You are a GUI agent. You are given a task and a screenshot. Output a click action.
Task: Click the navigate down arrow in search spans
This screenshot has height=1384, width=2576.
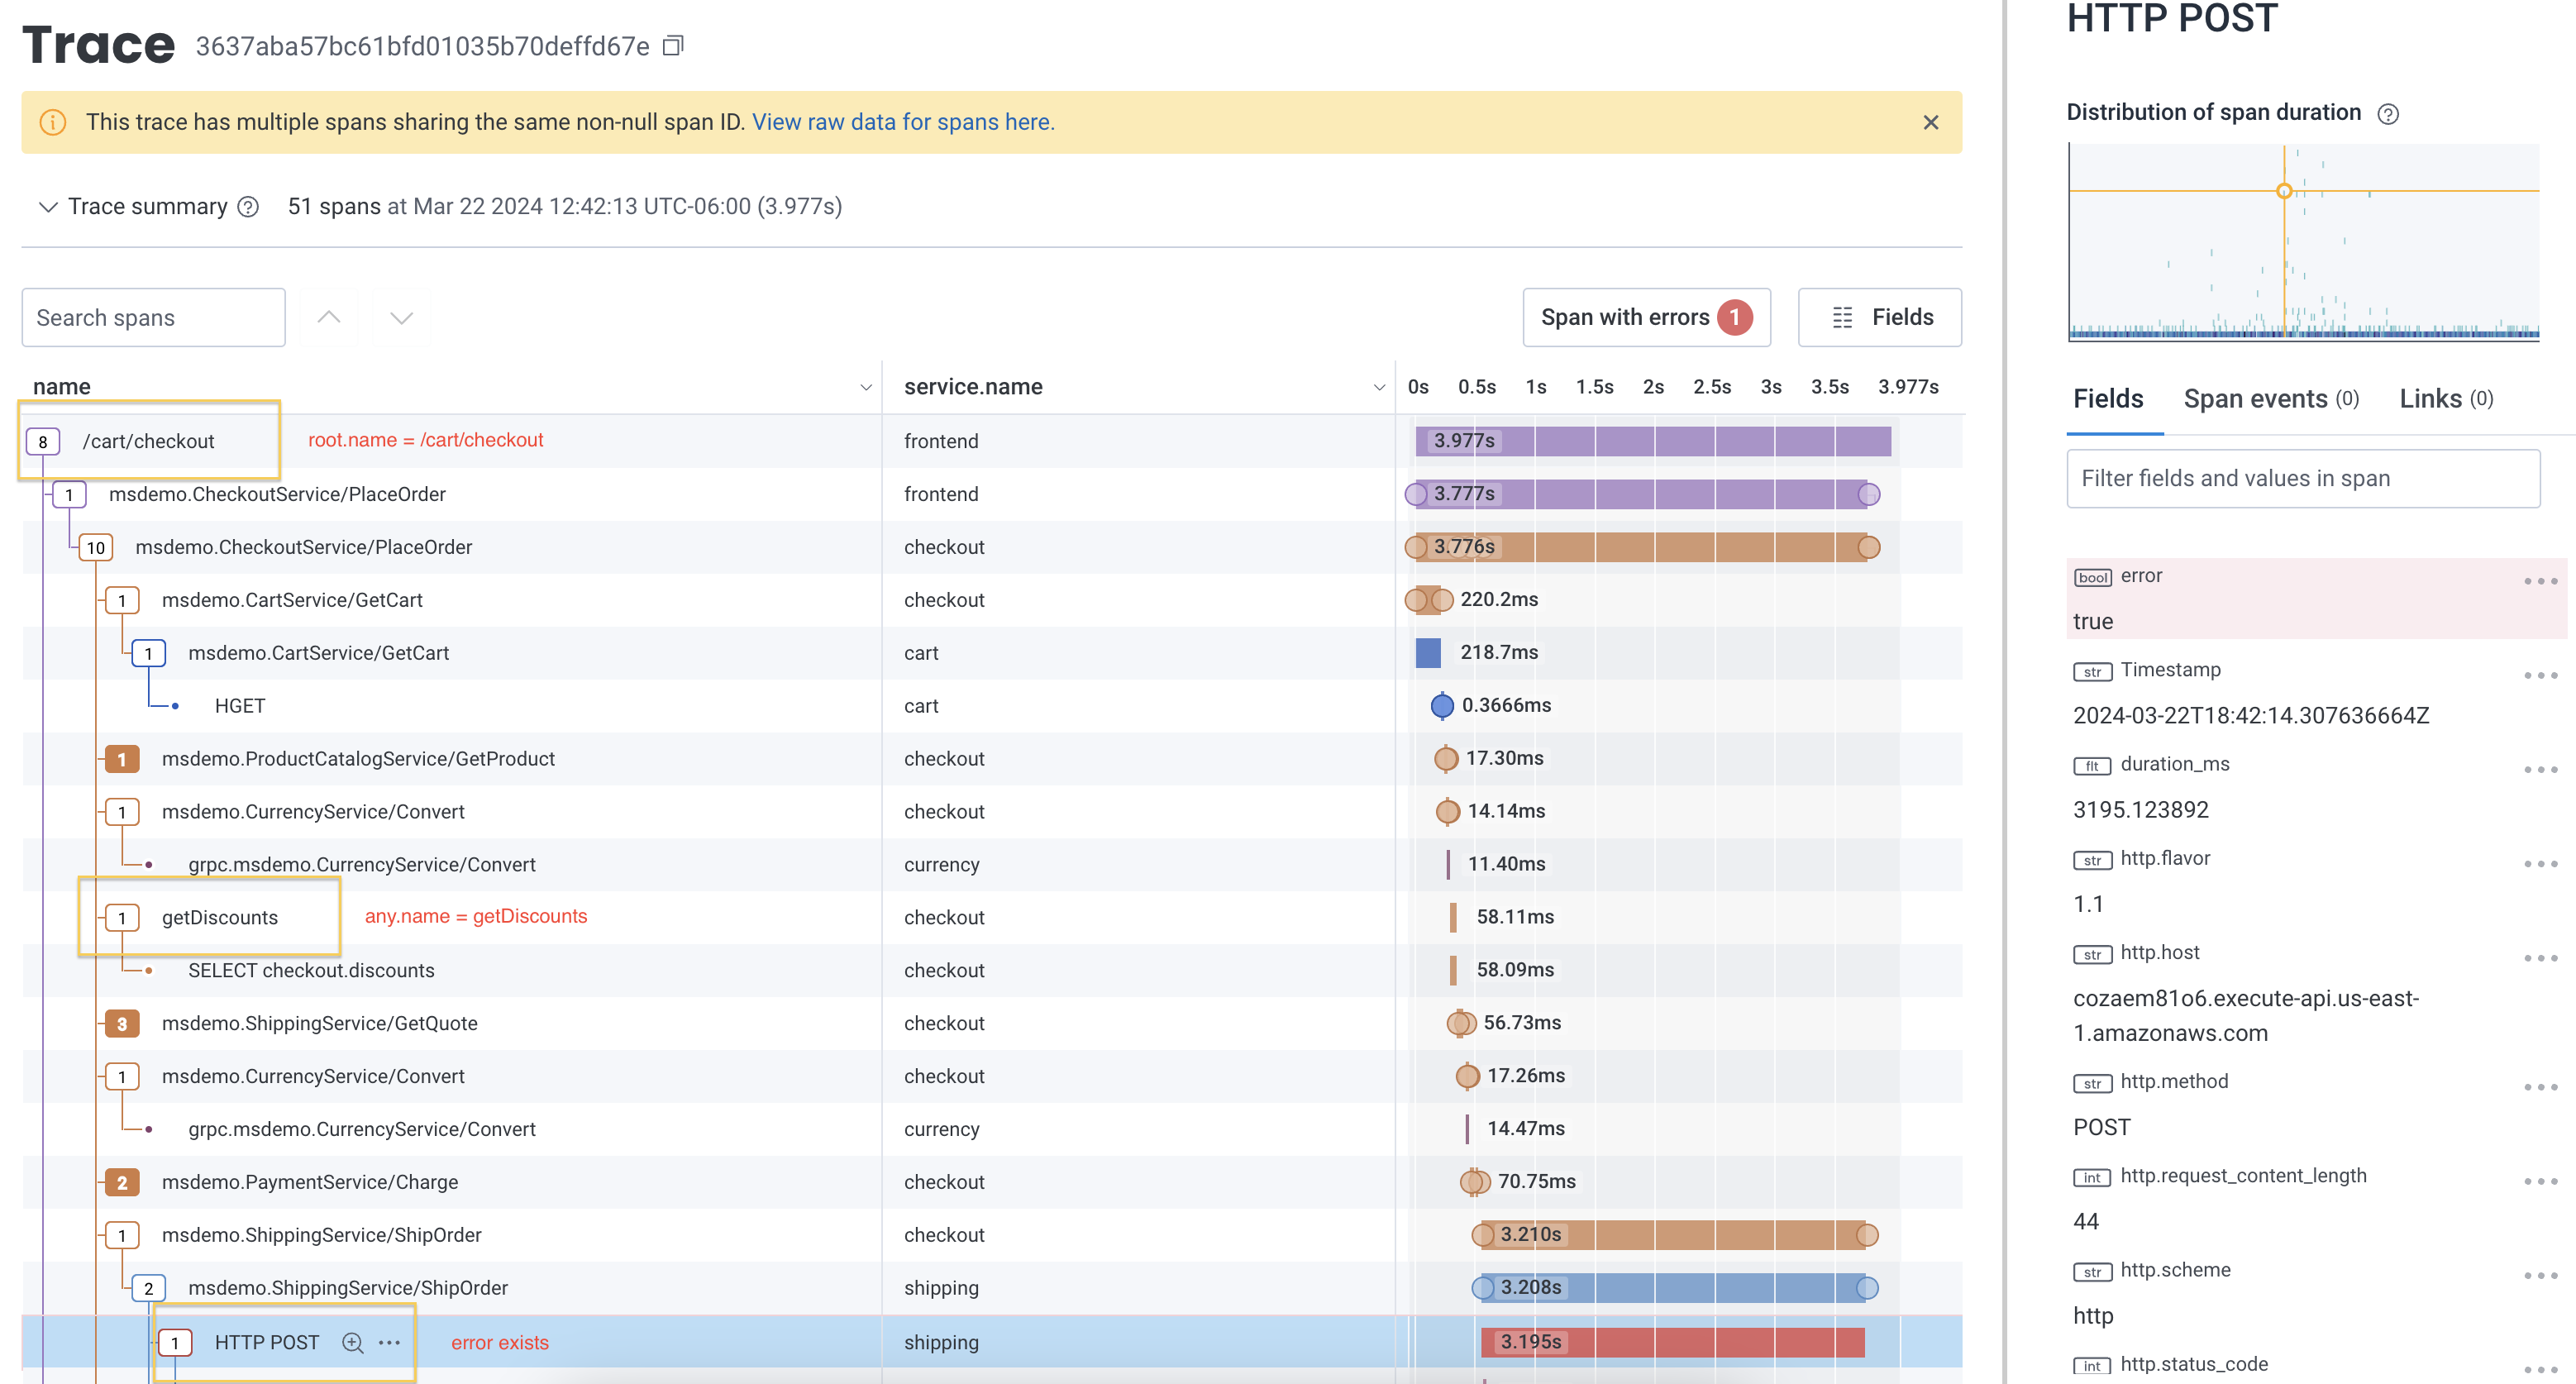pyautogui.click(x=402, y=315)
